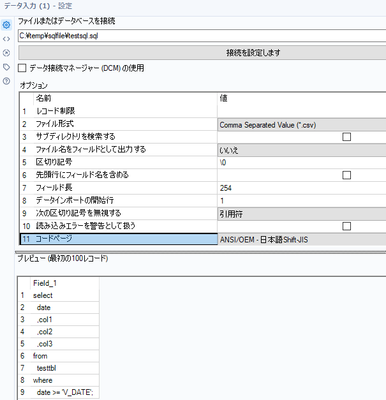386x400 pixels.
Task: Open the navigation icon in the sidebar
Action: 6,53
